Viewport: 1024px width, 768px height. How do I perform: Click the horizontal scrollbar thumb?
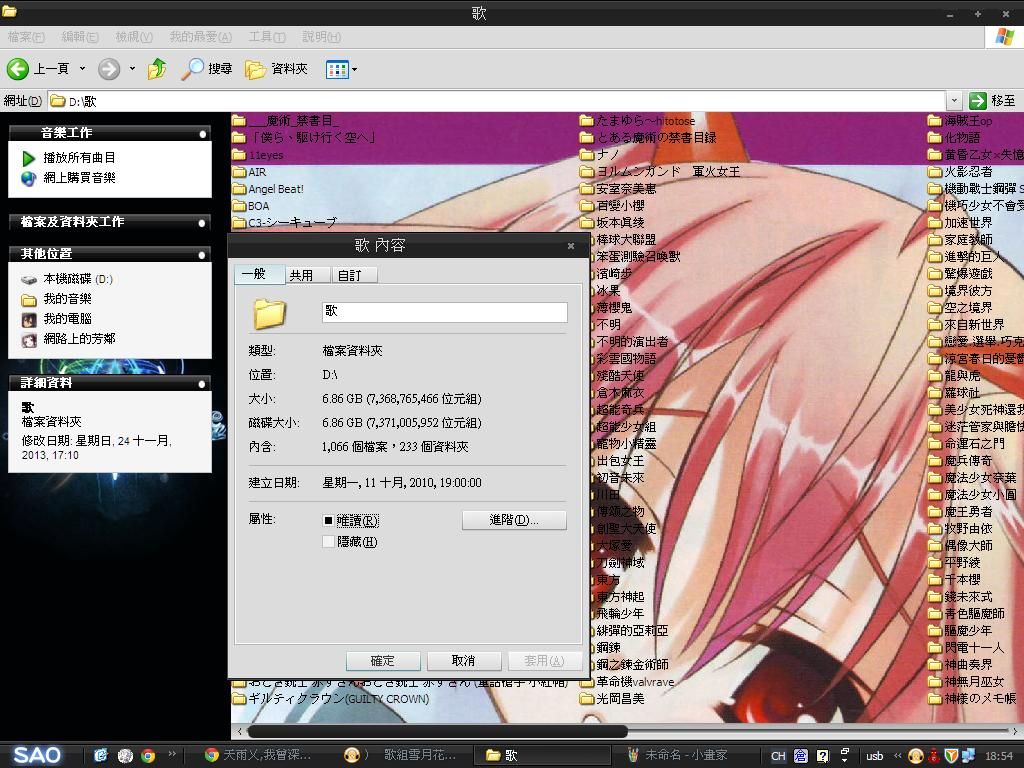437,731
